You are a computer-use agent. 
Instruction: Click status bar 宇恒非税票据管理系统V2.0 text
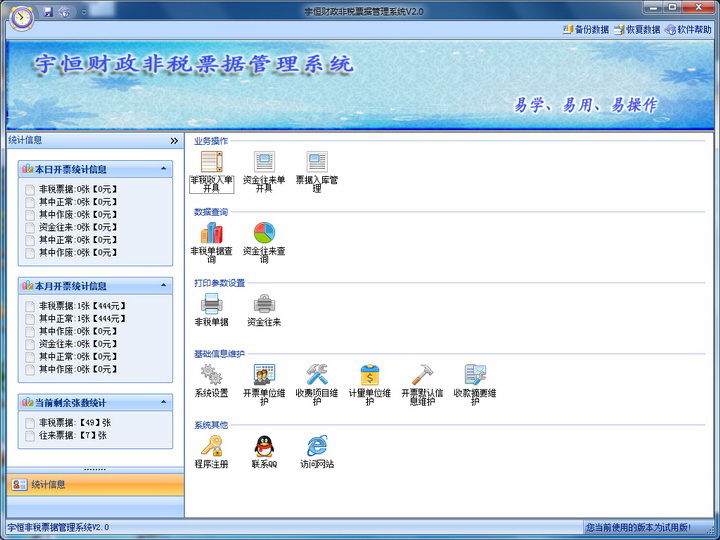pyautogui.click(x=58, y=527)
